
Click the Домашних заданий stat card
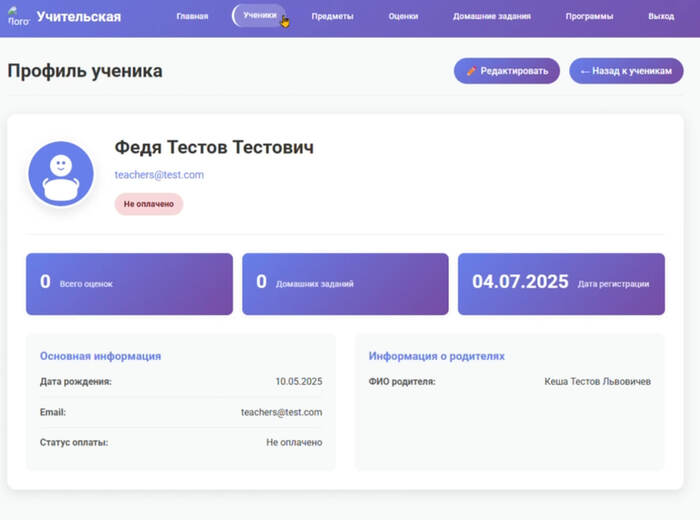point(345,284)
